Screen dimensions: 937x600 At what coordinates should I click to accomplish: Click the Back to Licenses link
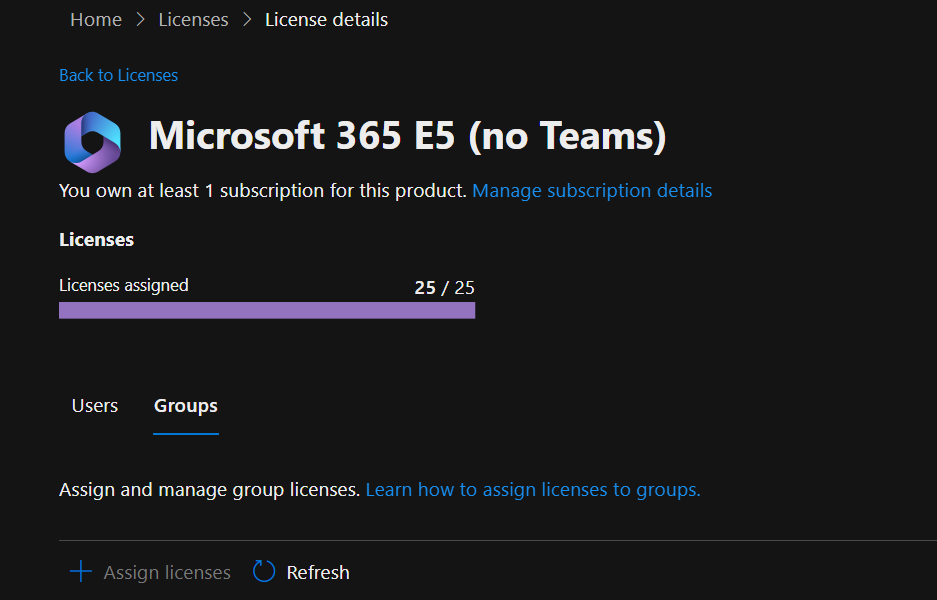point(118,75)
